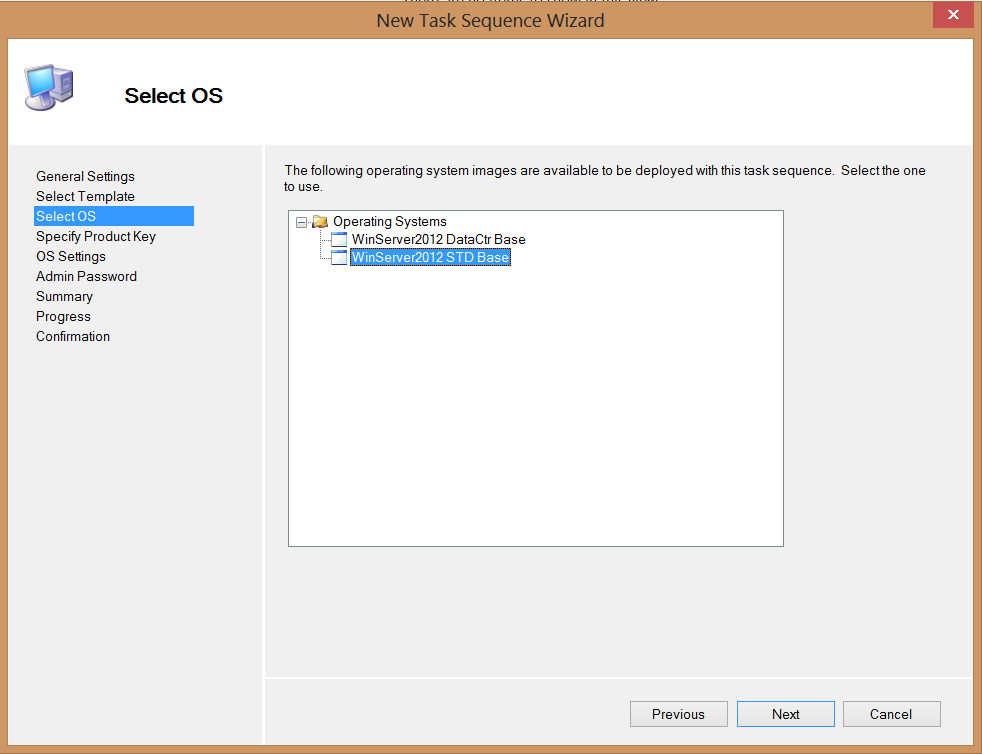Screen dimensions: 982x754
Task: Select the Operating Systems root folder label
Action: coord(389,222)
